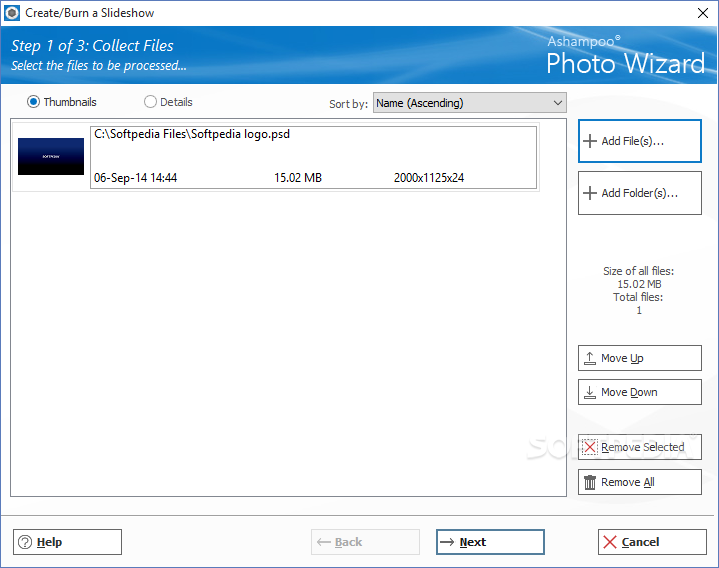Go to the Next step

point(490,542)
